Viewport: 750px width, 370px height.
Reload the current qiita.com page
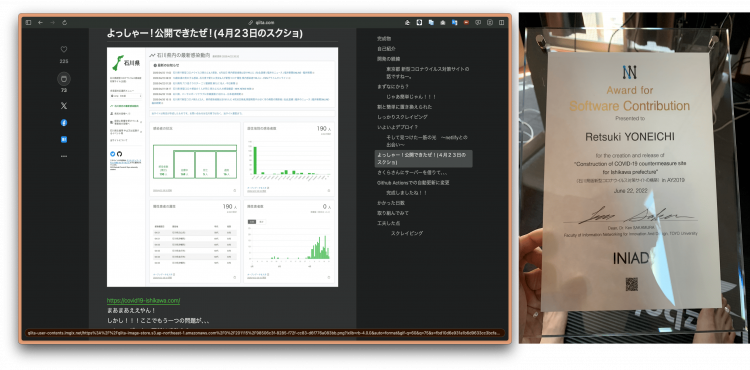pos(65,22)
